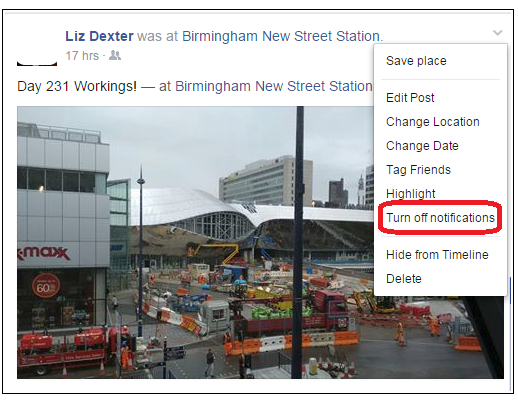518x402 pixels.
Task: Open the Birmingham New Street Station header link
Action: tap(282, 36)
